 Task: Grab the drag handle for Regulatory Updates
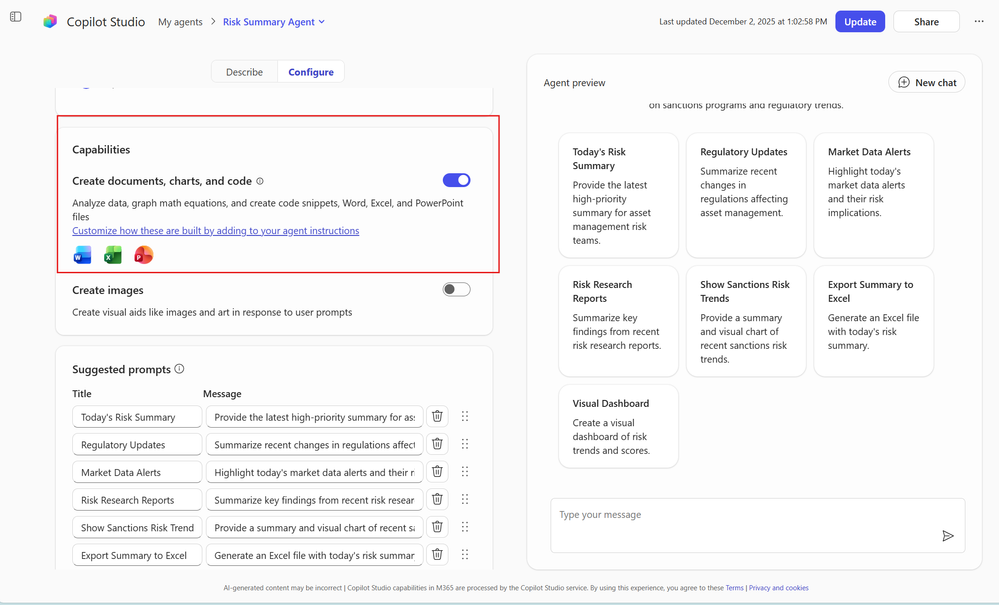point(465,444)
